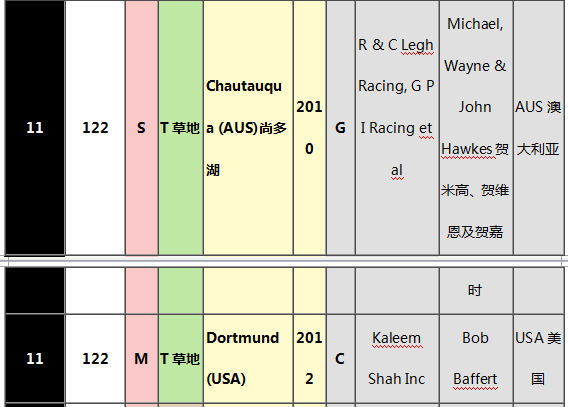Click the gray cell containing 时
Viewport: 568px width, 407px height.
[476, 290]
